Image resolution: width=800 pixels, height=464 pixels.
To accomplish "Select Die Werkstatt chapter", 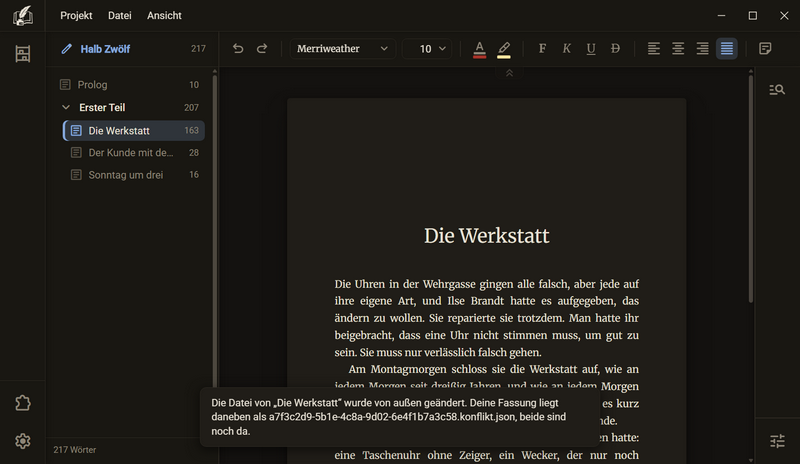I will (x=134, y=131).
